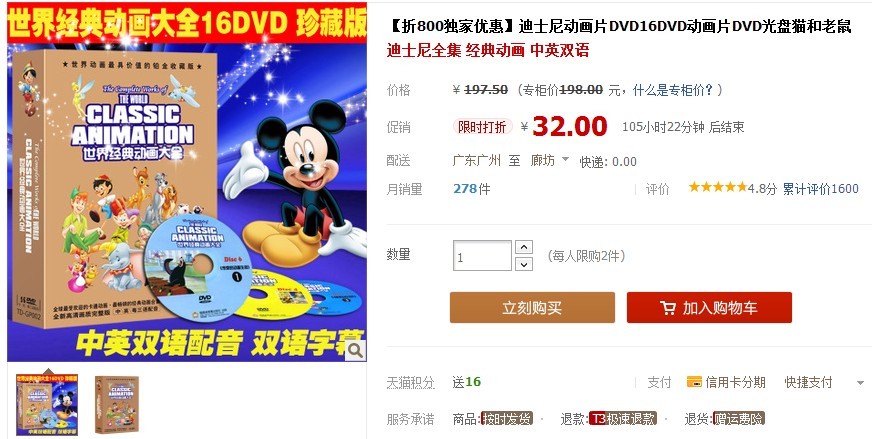Screen dimensions: 872x439
Task: Select the first product thumbnail with Mickey
Action: coord(47,405)
